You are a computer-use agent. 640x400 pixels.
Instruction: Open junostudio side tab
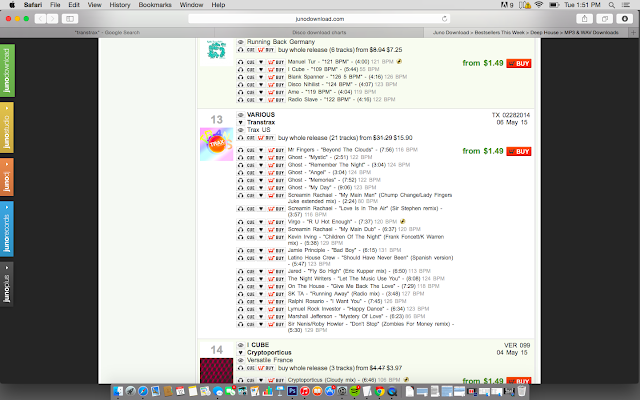tap(7, 127)
